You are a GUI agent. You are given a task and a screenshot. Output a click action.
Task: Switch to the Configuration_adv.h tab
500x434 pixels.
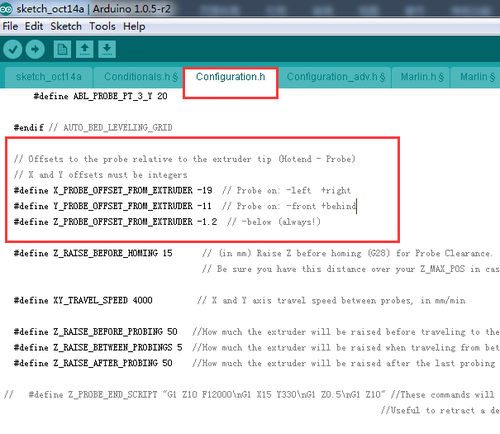pos(335,77)
